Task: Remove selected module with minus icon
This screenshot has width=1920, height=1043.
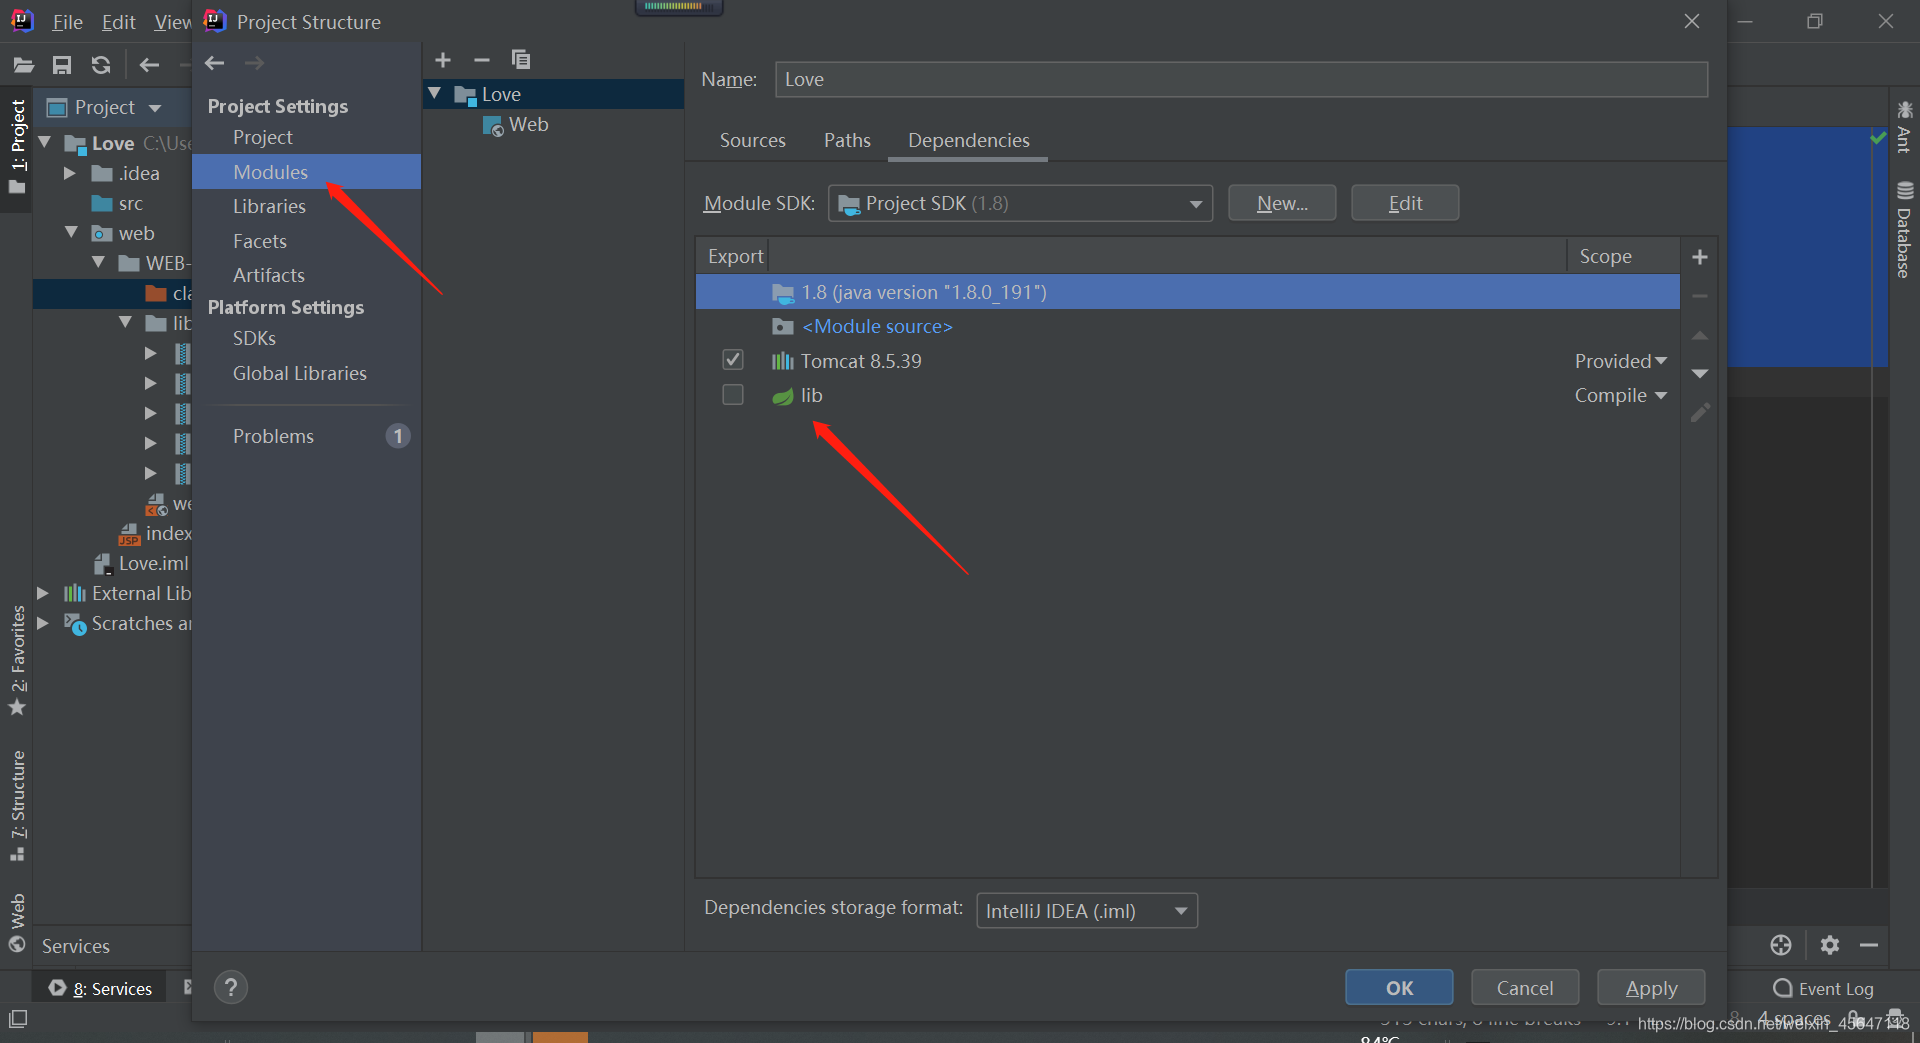Action: [481, 60]
